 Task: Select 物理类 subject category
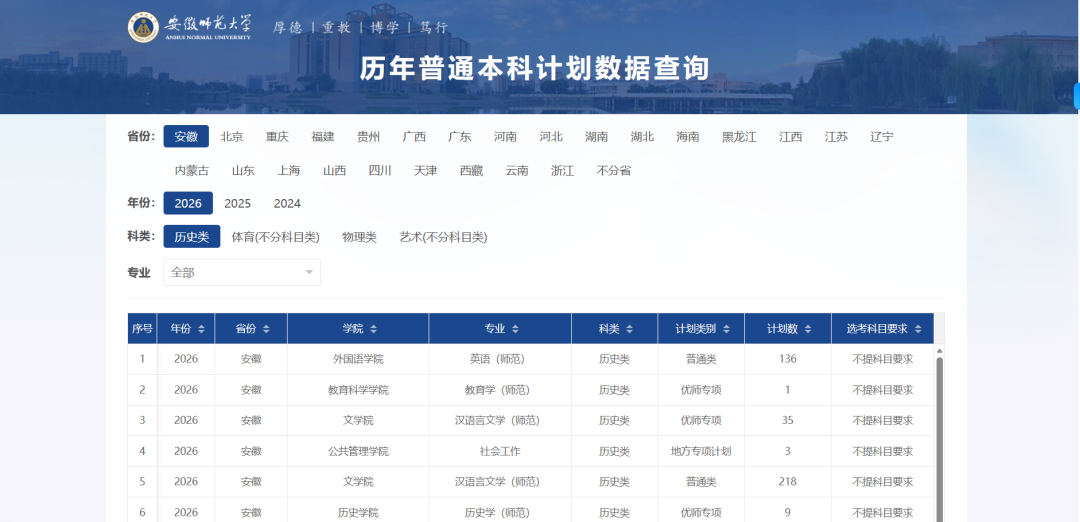(360, 237)
